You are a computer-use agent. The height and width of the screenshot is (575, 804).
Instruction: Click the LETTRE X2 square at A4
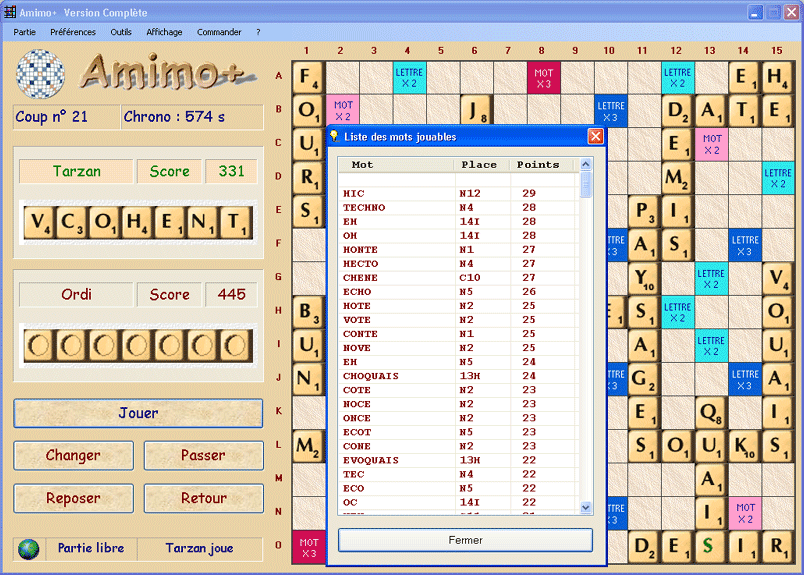[409, 77]
